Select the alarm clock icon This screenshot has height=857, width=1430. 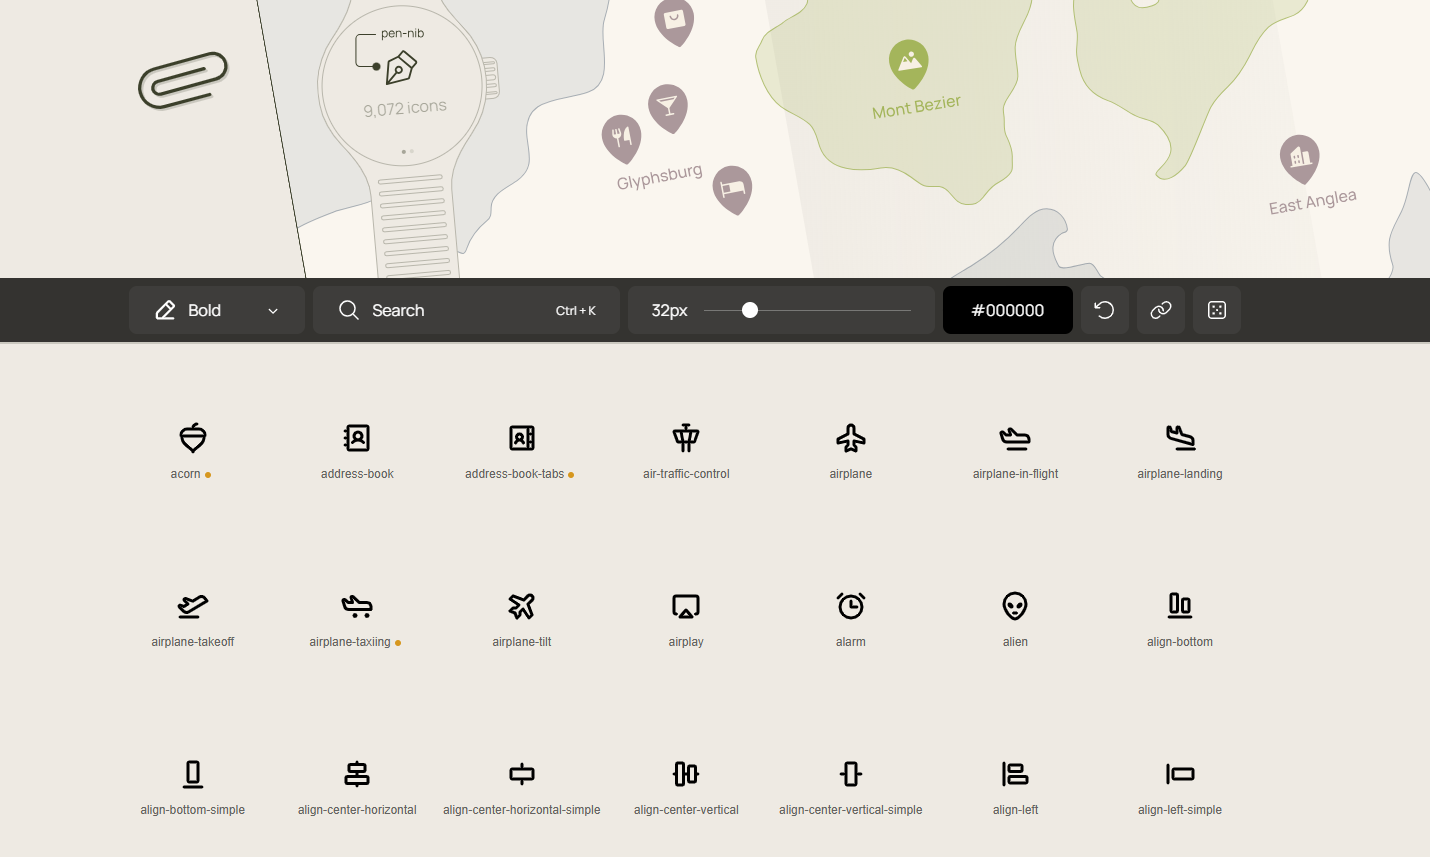[x=851, y=606]
